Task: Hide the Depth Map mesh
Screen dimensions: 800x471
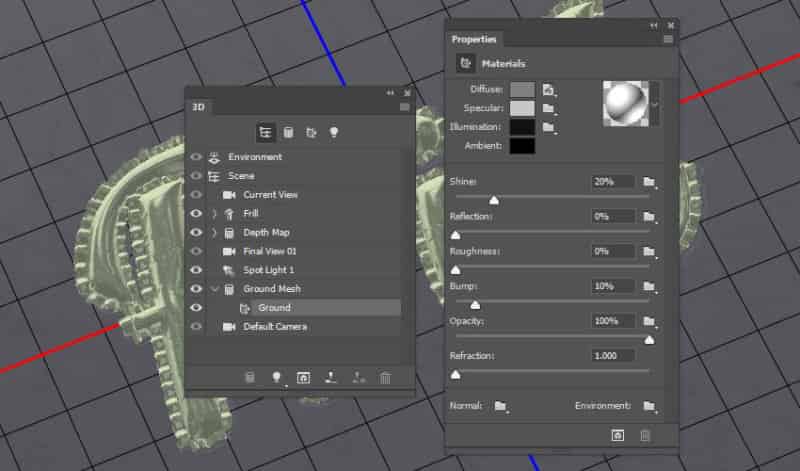Action: click(x=196, y=232)
